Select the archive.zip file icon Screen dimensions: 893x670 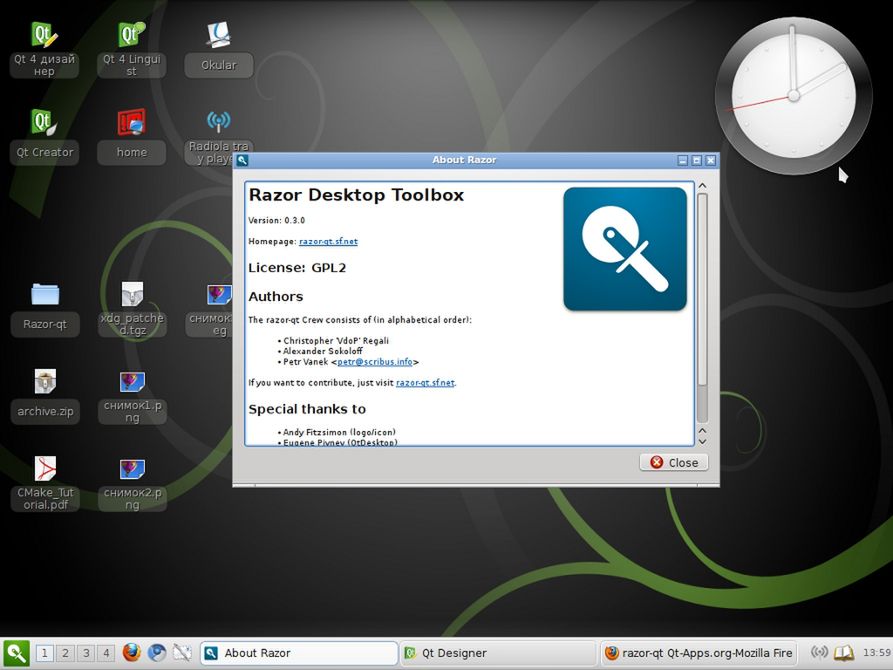45,395
